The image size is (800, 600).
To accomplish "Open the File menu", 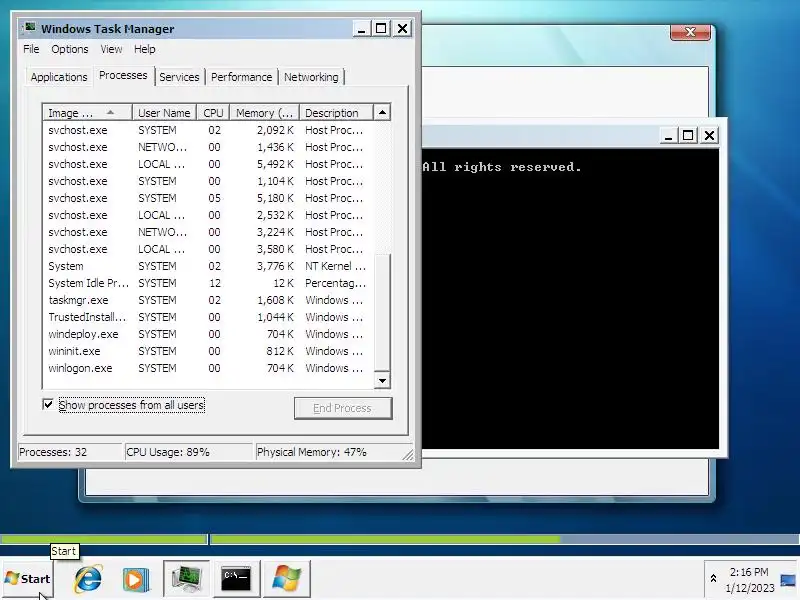I will [x=31, y=49].
